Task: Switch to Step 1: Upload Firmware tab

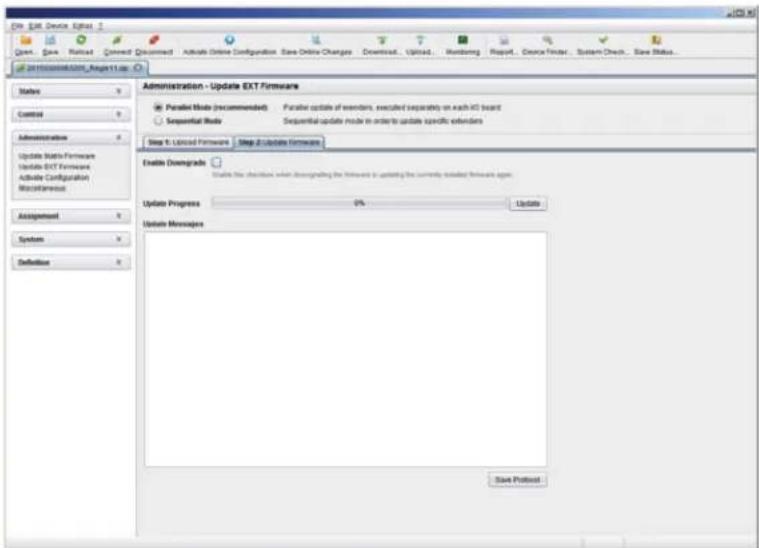Action: (x=188, y=142)
